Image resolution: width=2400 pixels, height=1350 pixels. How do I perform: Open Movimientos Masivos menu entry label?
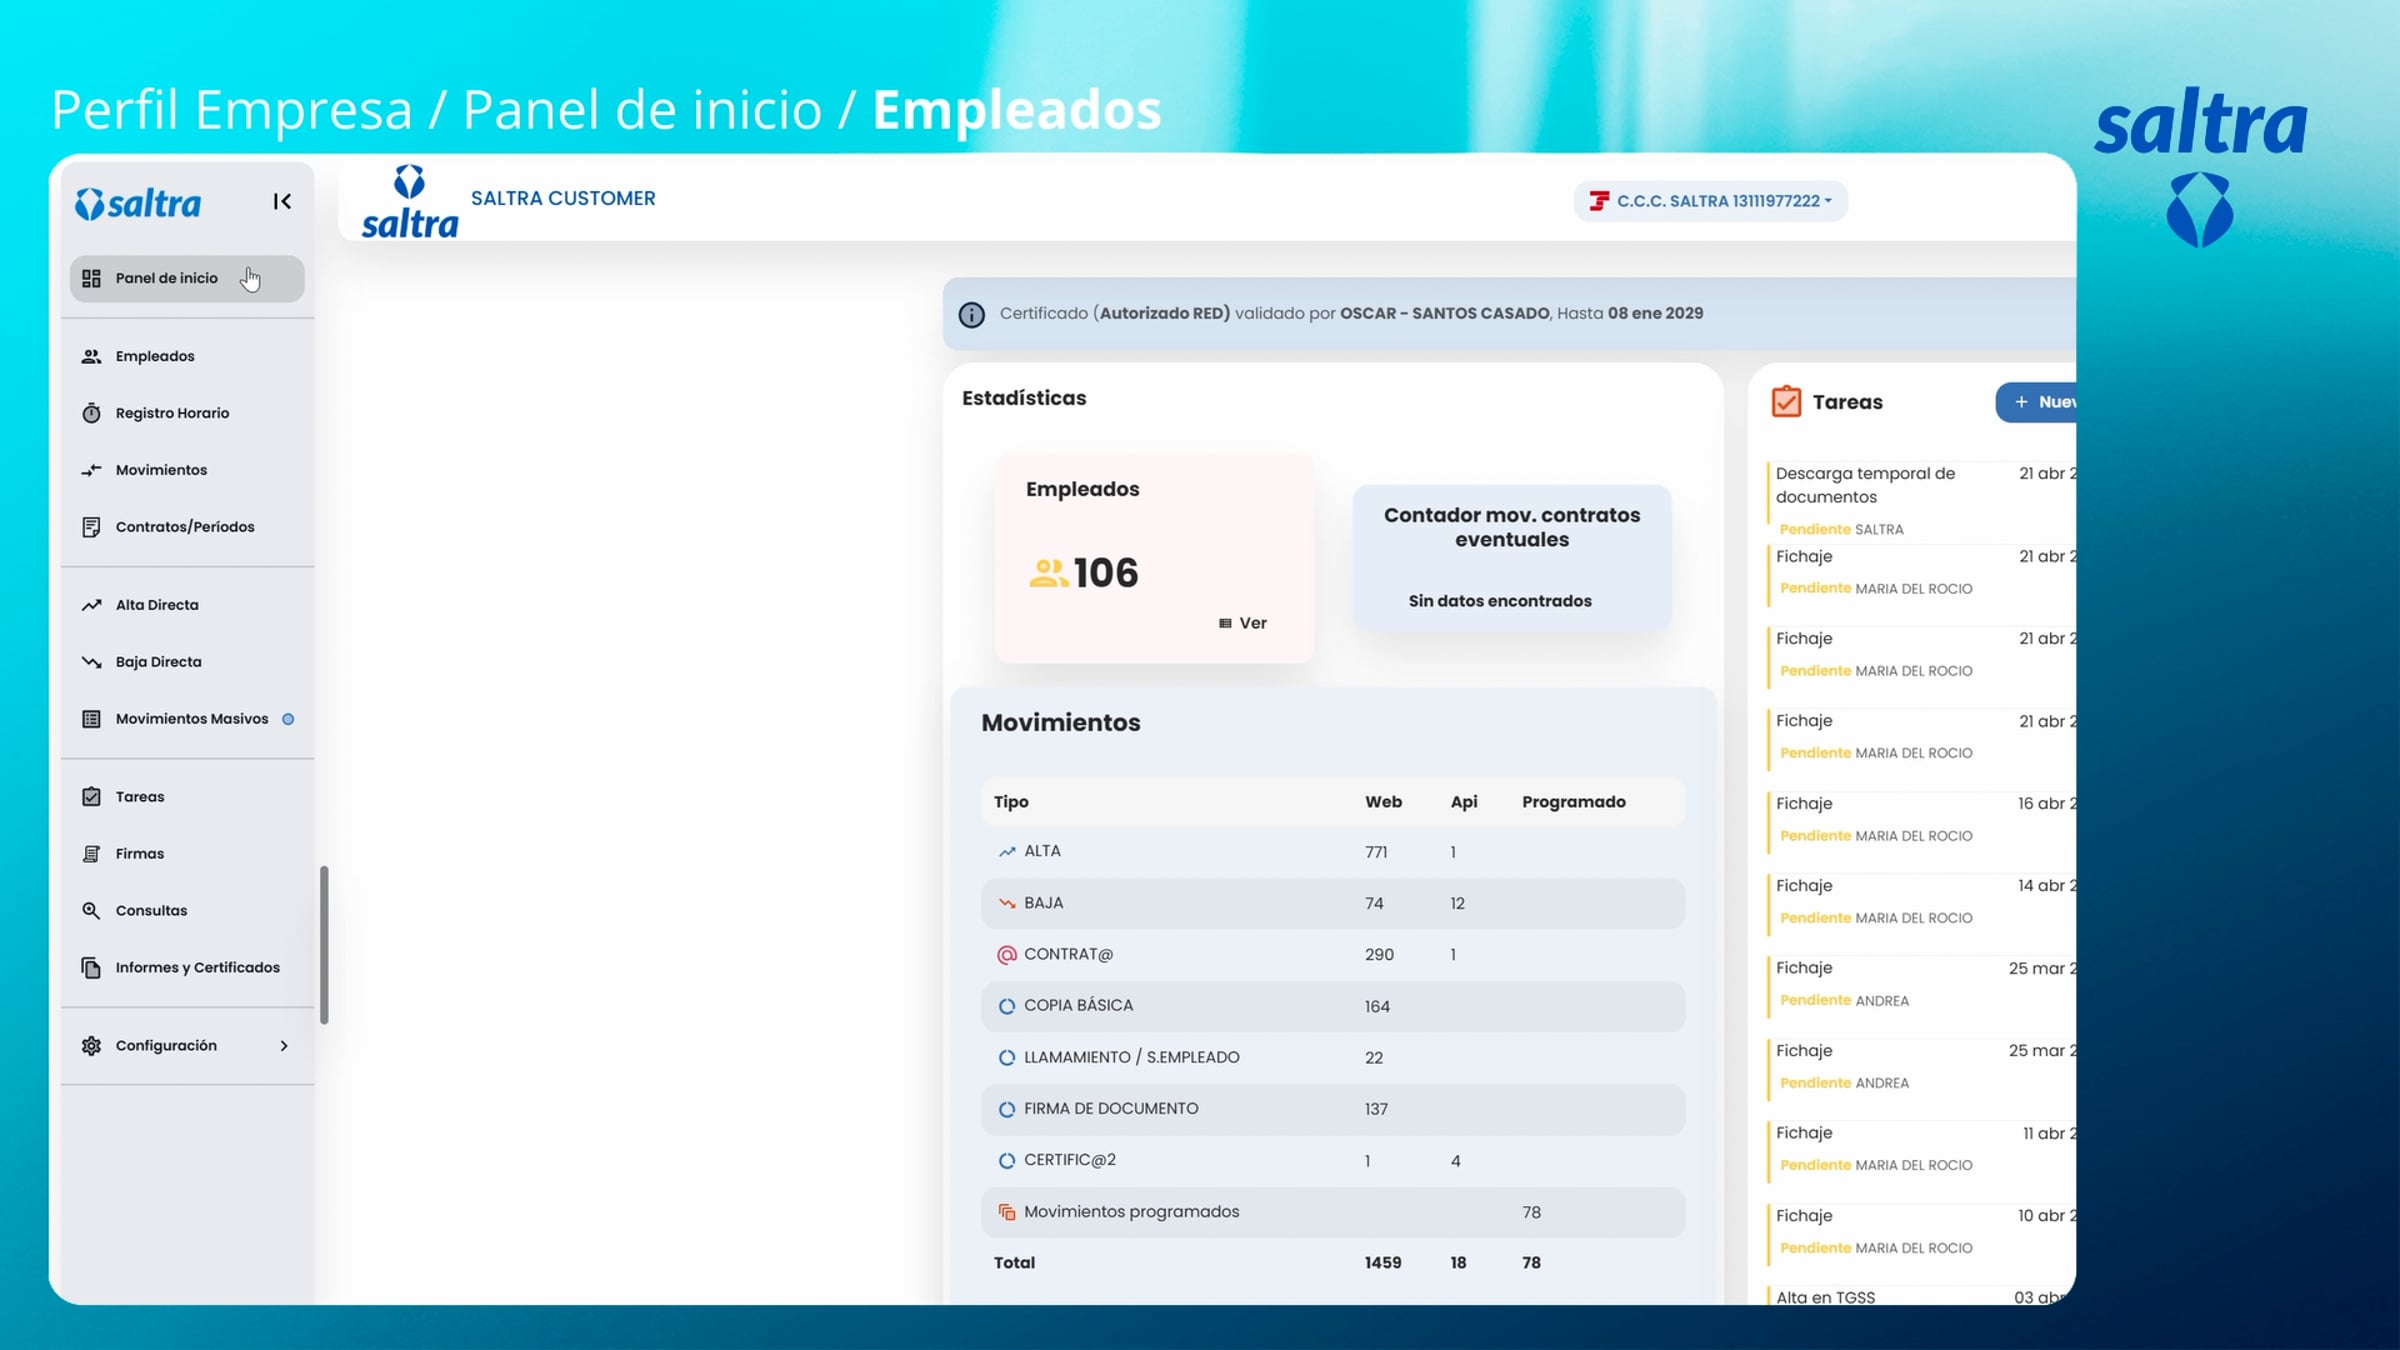(x=192, y=719)
